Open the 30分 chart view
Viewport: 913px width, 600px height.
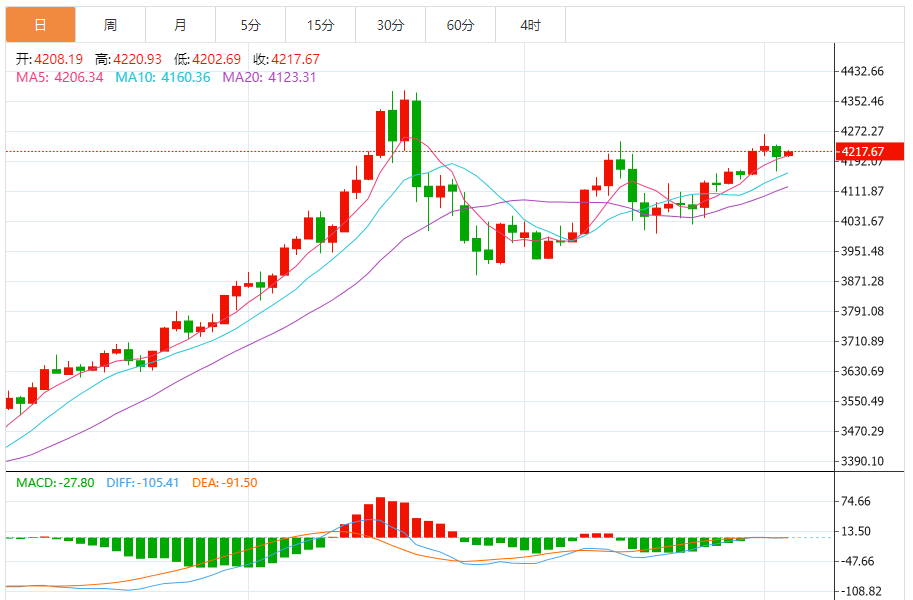click(391, 18)
